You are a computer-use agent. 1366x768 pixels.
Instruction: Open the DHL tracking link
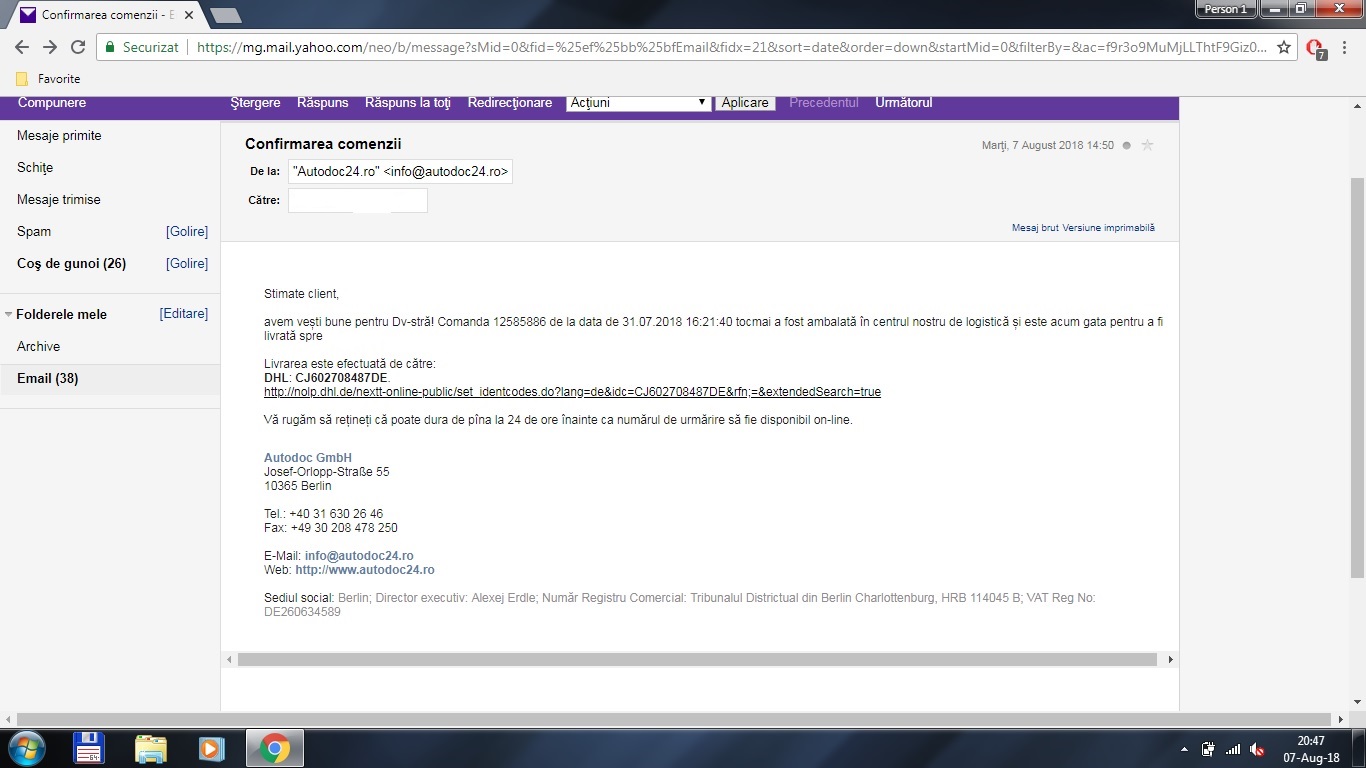pyautogui.click(x=572, y=392)
